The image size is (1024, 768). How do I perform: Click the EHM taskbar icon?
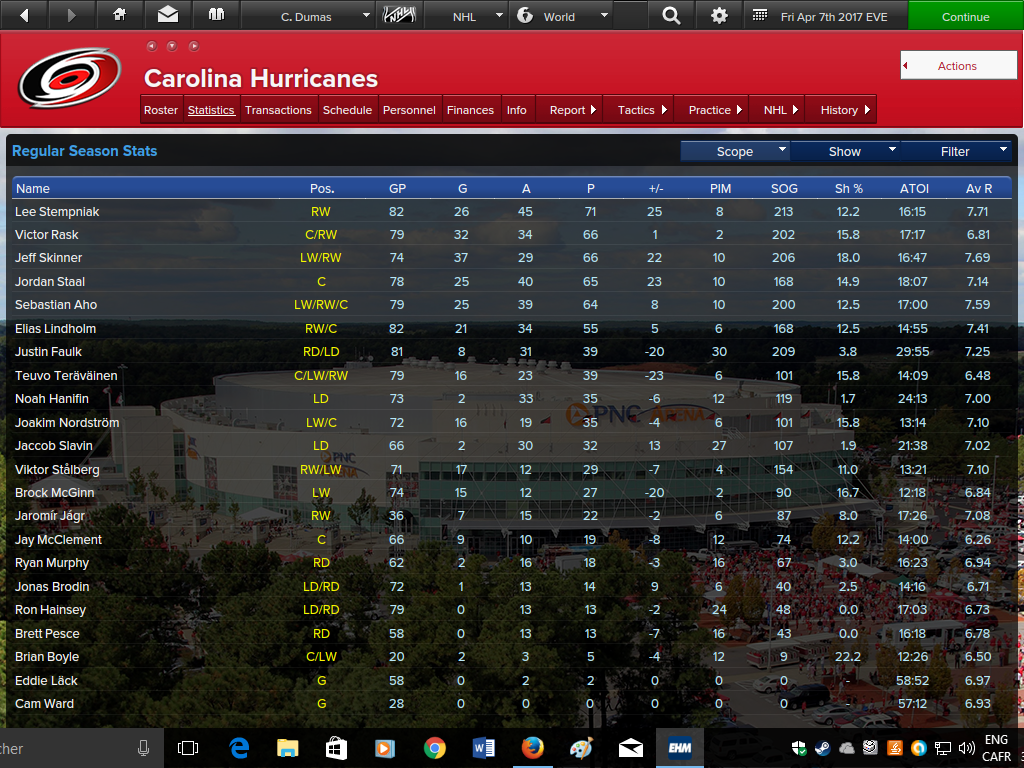(679, 748)
